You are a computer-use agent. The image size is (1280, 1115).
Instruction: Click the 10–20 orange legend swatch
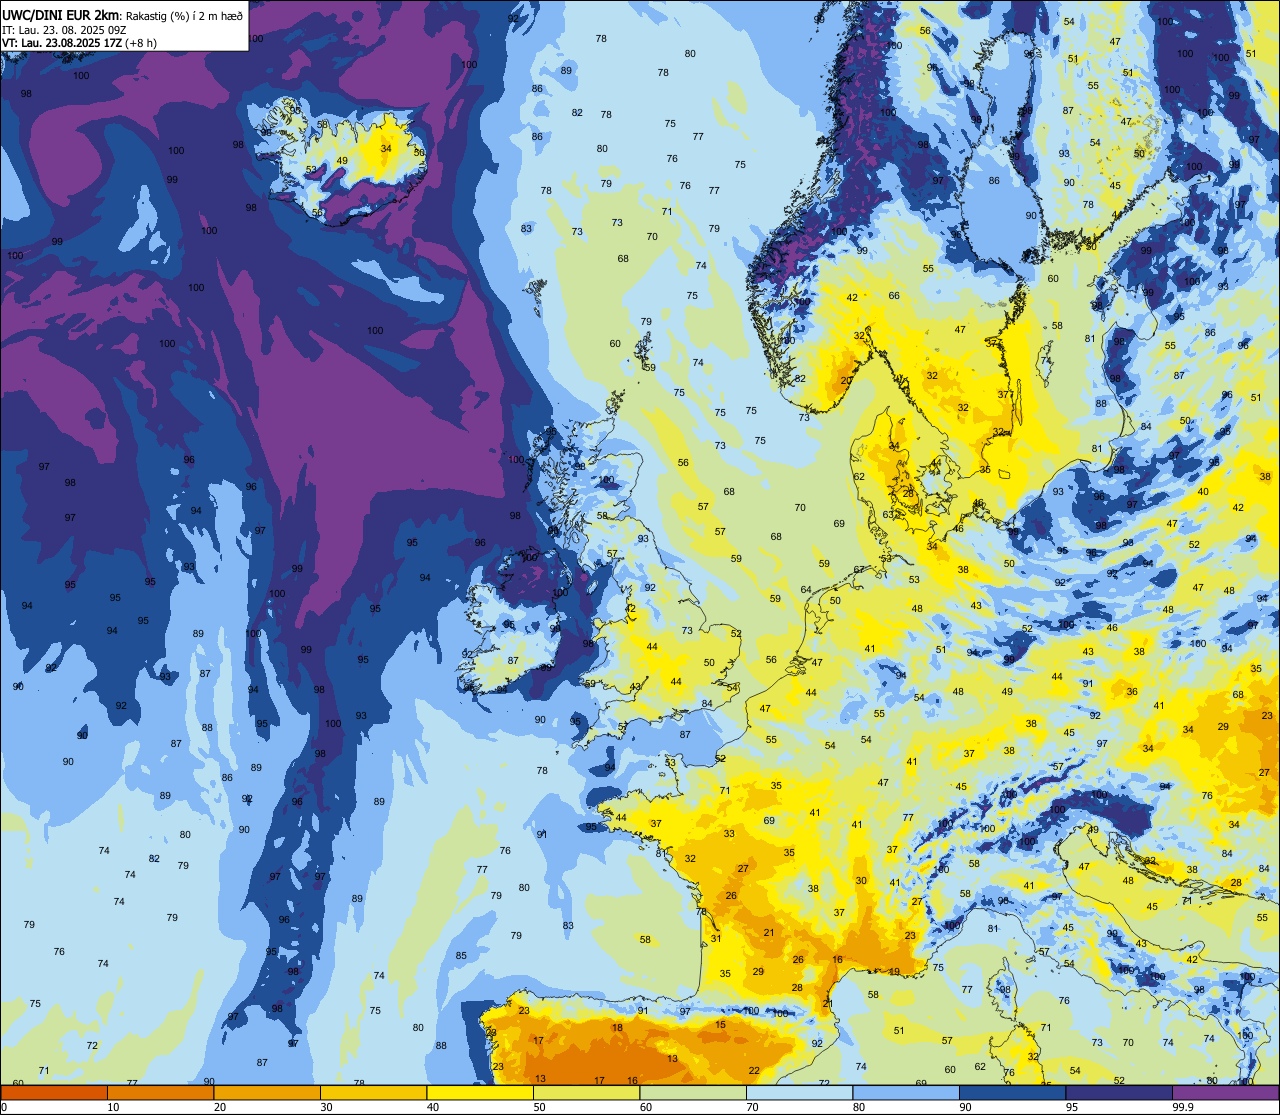(x=160, y=1092)
